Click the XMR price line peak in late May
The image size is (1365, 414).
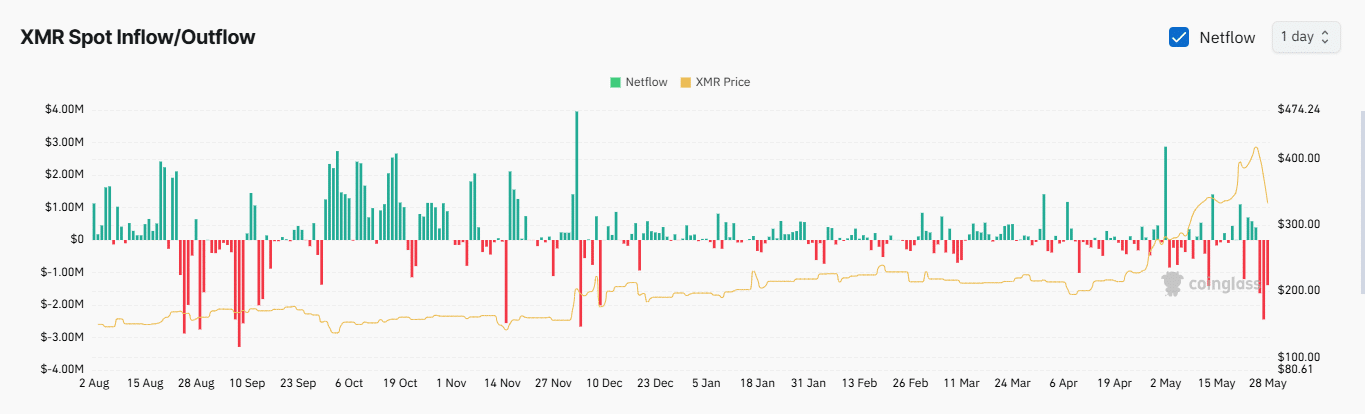click(x=1255, y=148)
